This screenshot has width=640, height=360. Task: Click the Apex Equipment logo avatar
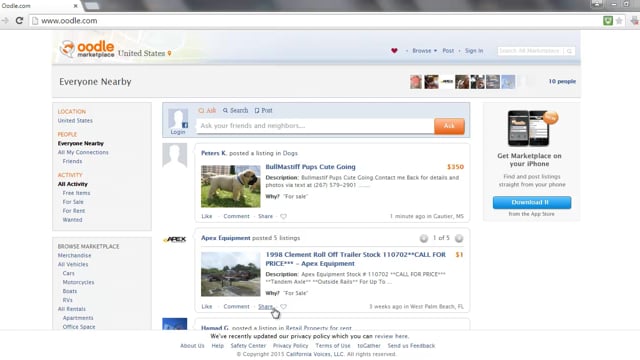pyautogui.click(x=175, y=240)
